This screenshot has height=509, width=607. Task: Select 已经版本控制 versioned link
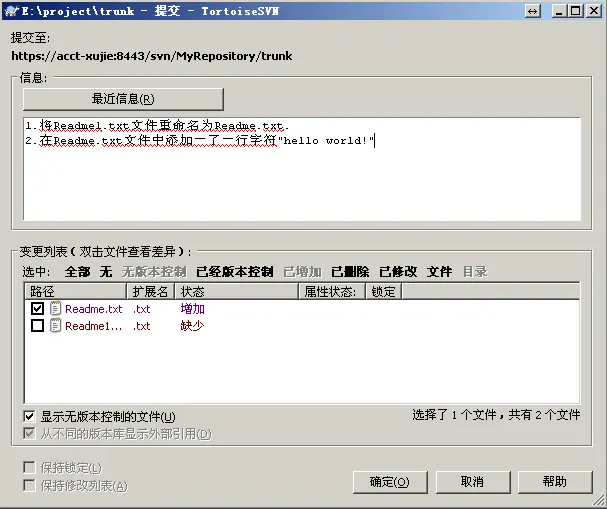(x=235, y=272)
